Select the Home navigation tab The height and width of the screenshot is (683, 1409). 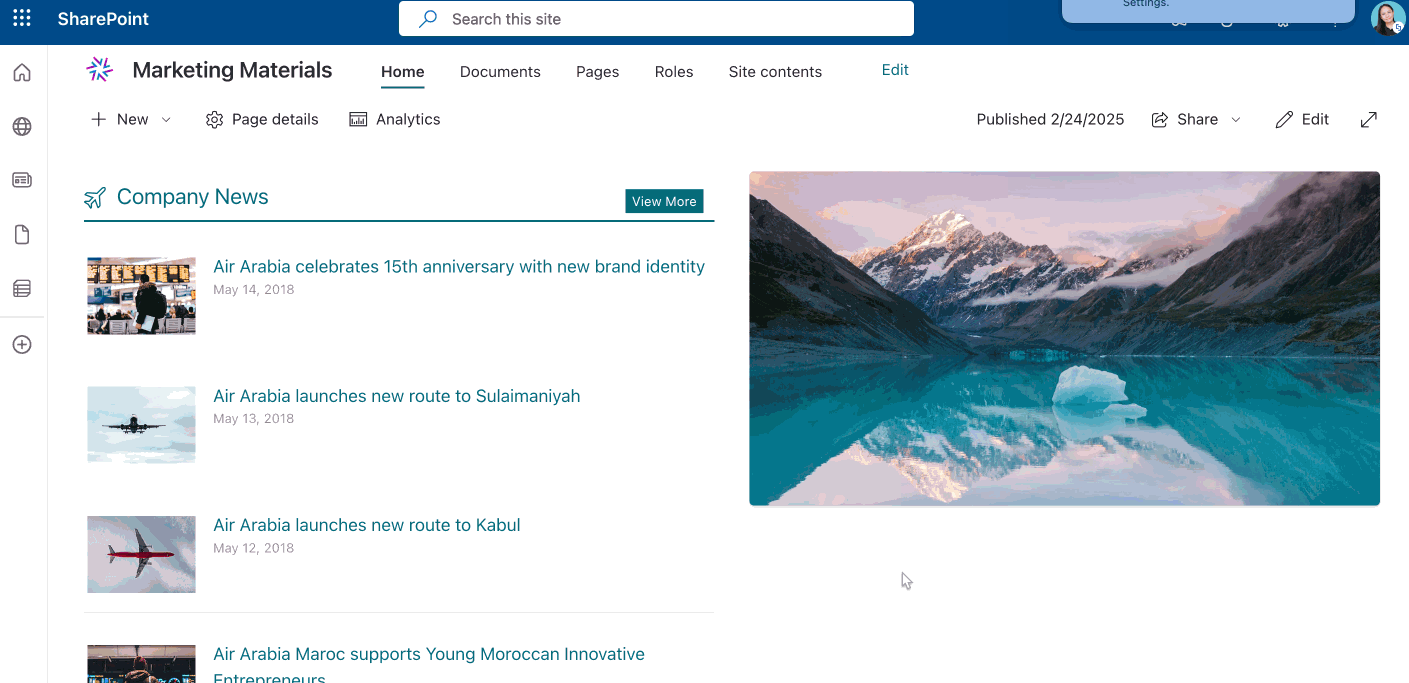(x=403, y=72)
